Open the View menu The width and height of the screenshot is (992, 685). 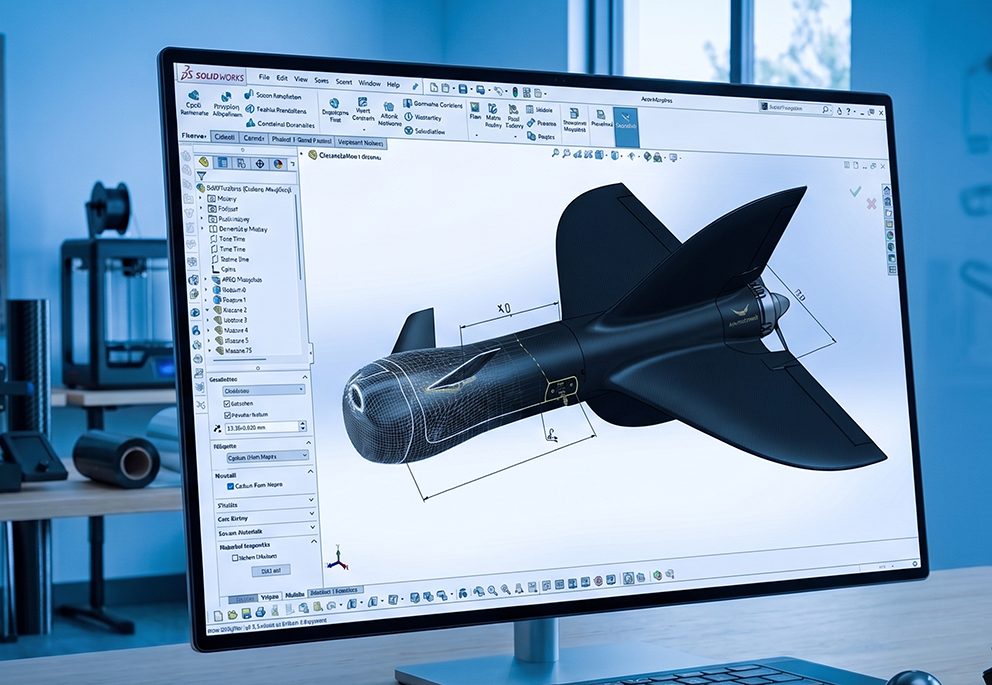[x=301, y=79]
